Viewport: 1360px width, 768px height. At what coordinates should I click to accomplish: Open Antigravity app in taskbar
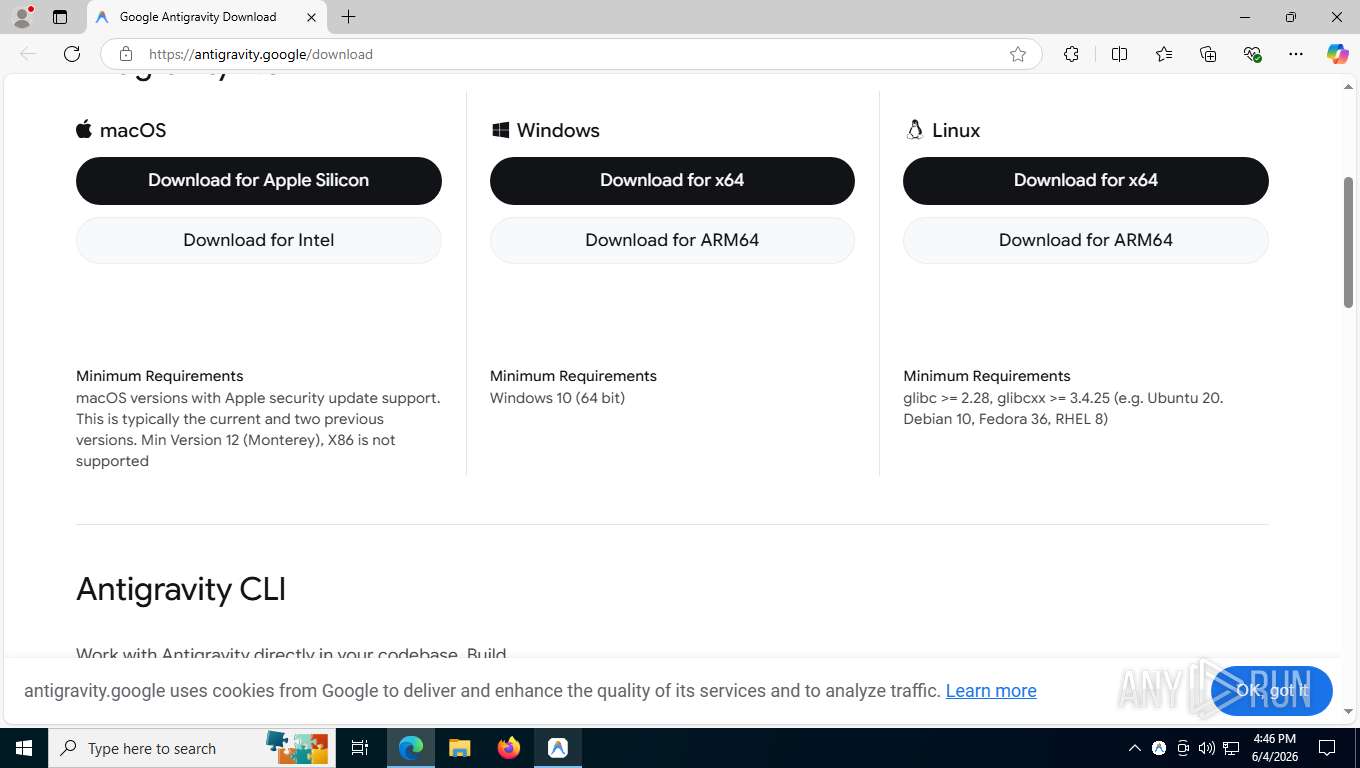pos(558,748)
